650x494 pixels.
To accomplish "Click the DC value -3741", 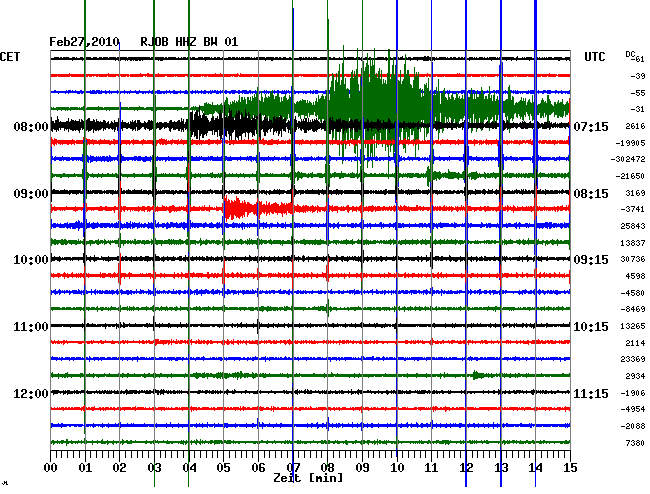I will tap(633, 209).
